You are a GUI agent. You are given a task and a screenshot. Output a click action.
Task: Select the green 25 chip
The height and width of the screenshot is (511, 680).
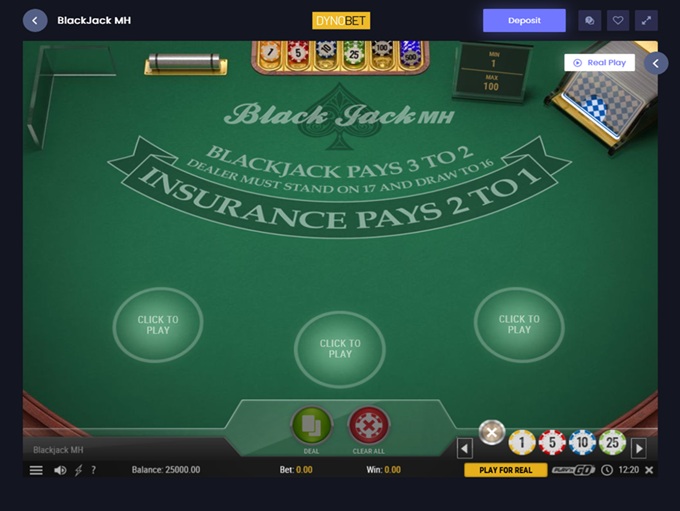coord(612,442)
